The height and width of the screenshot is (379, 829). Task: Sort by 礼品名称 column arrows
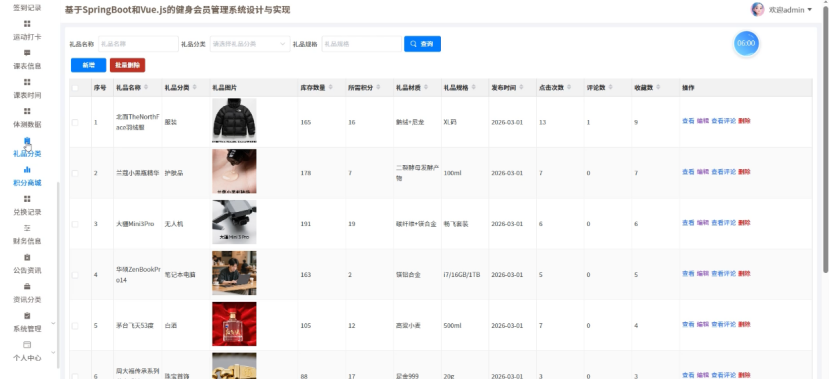pyautogui.click(x=146, y=87)
